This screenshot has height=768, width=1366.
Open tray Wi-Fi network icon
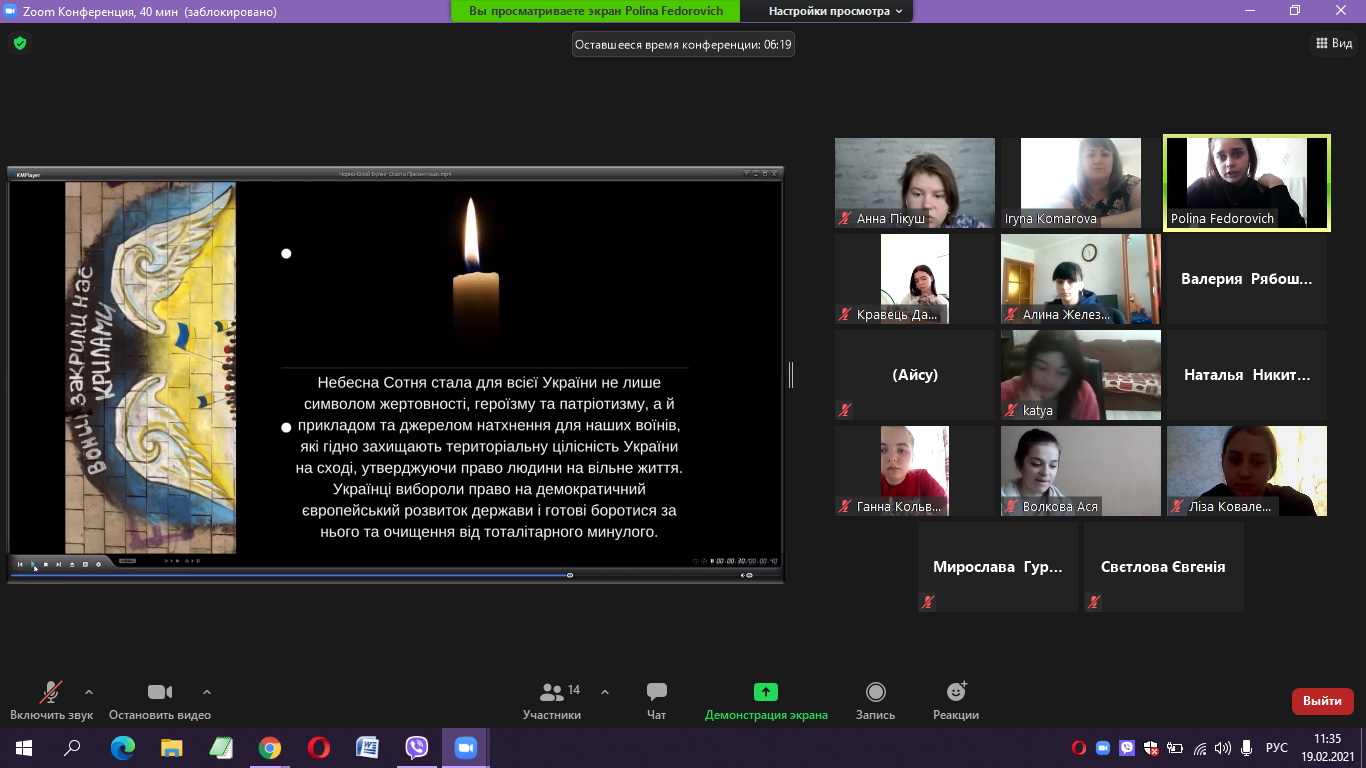pos(1199,748)
